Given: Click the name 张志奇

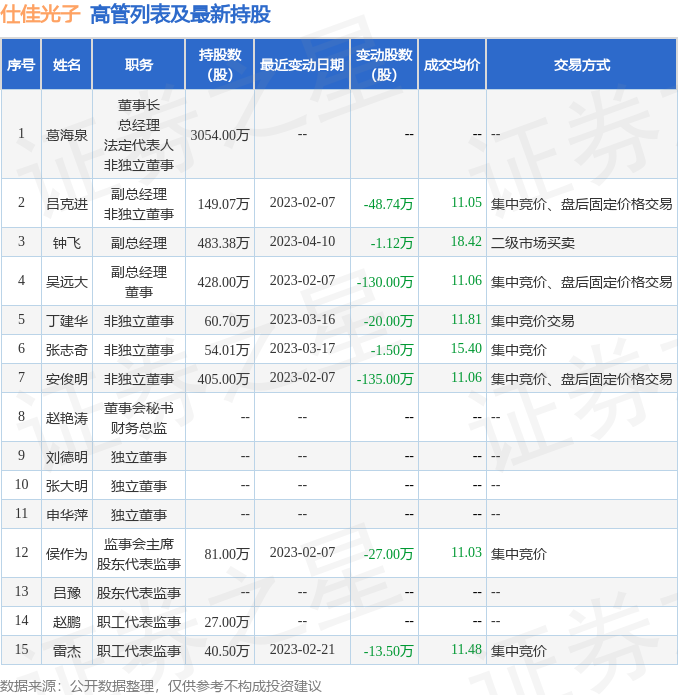Looking at the screenshot, I should (66, 350).
